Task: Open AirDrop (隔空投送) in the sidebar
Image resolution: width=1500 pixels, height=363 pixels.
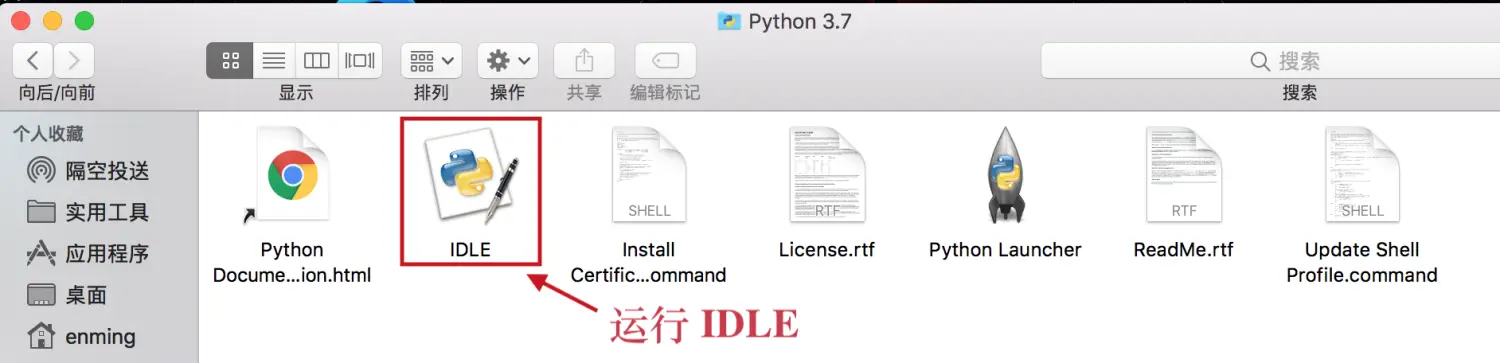Action: point(88,171)
